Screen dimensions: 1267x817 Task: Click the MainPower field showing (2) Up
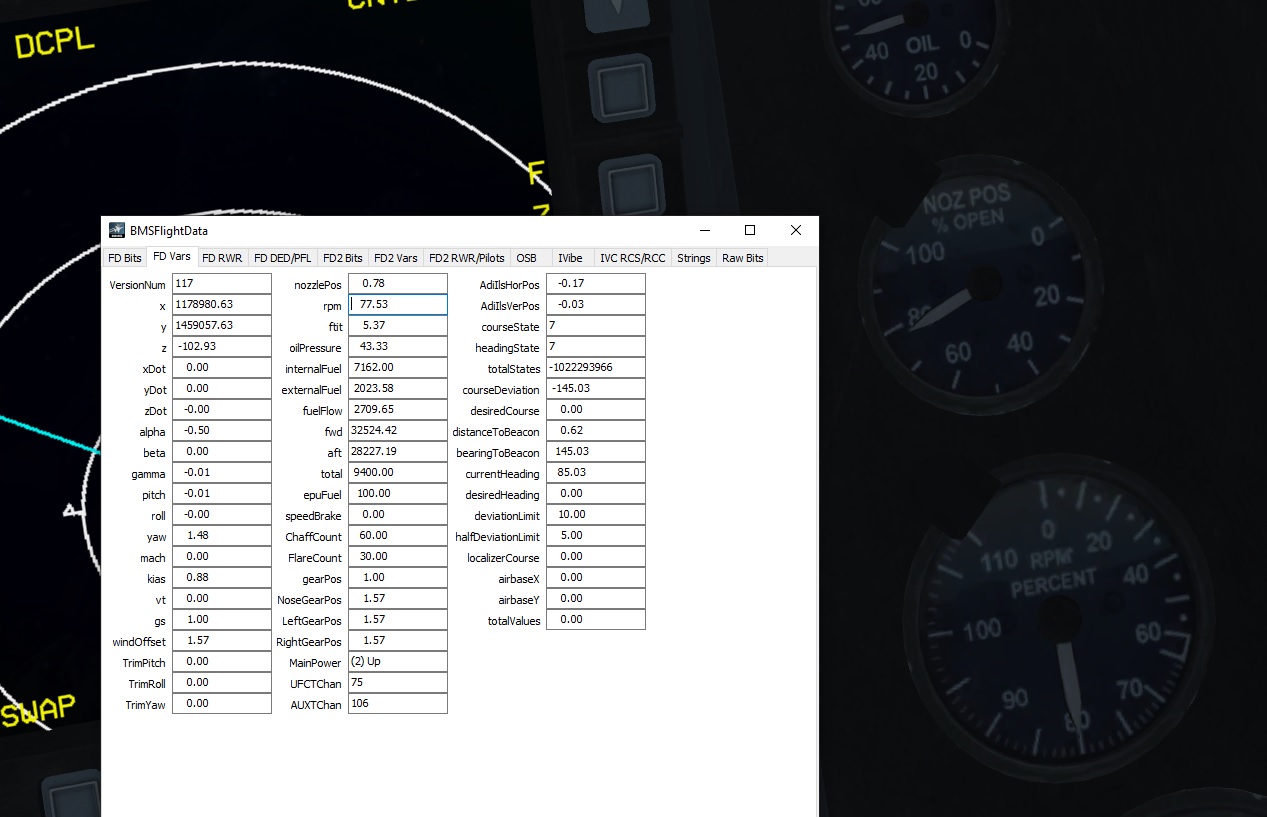coord(398,662)
